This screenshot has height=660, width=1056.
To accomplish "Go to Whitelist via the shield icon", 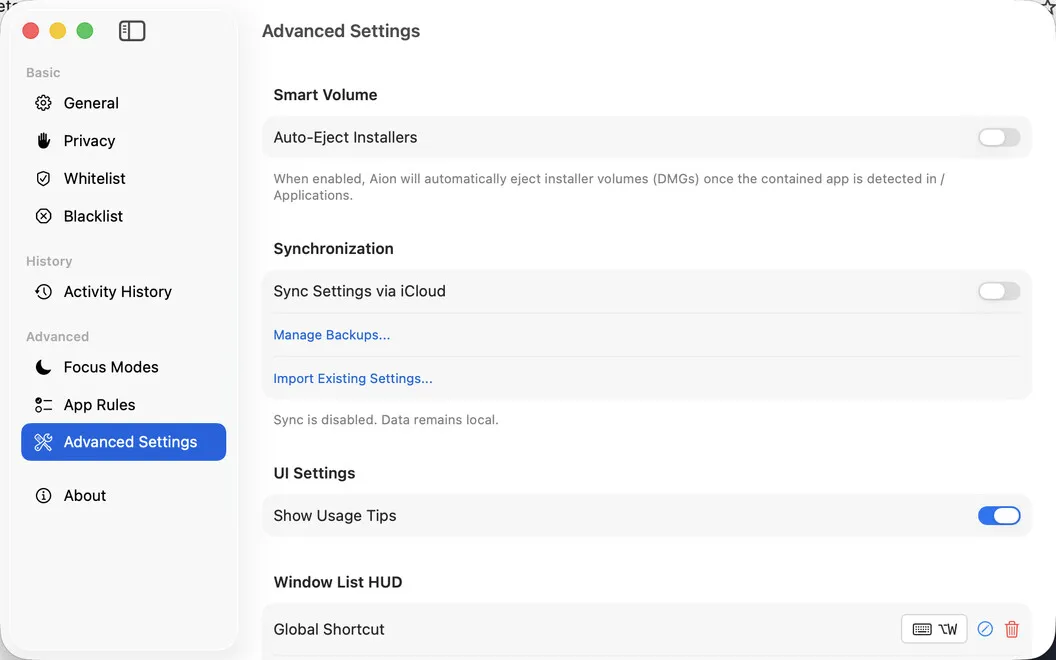I will [x=43, y=178].
